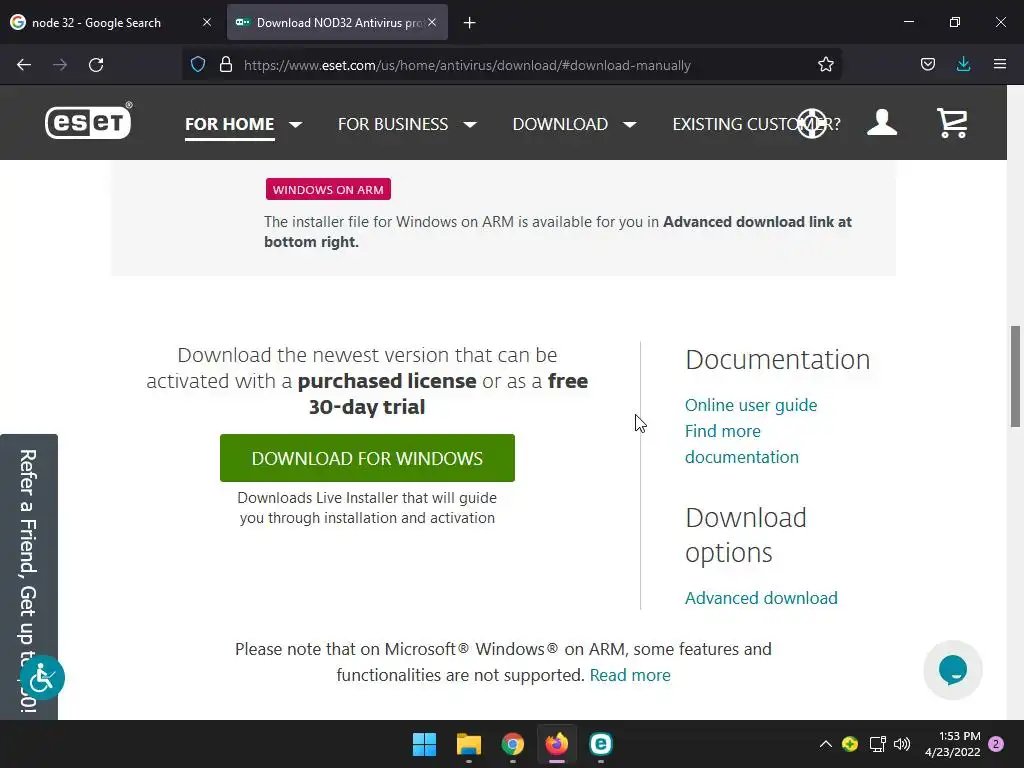Open File Explorer from the taskbar

468,744
